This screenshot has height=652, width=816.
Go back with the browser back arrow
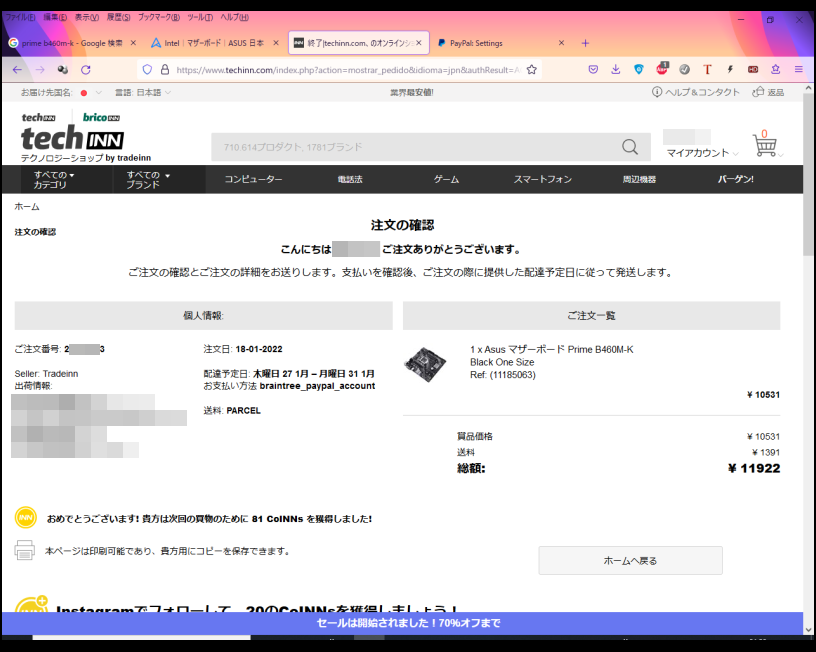(17, 70)
